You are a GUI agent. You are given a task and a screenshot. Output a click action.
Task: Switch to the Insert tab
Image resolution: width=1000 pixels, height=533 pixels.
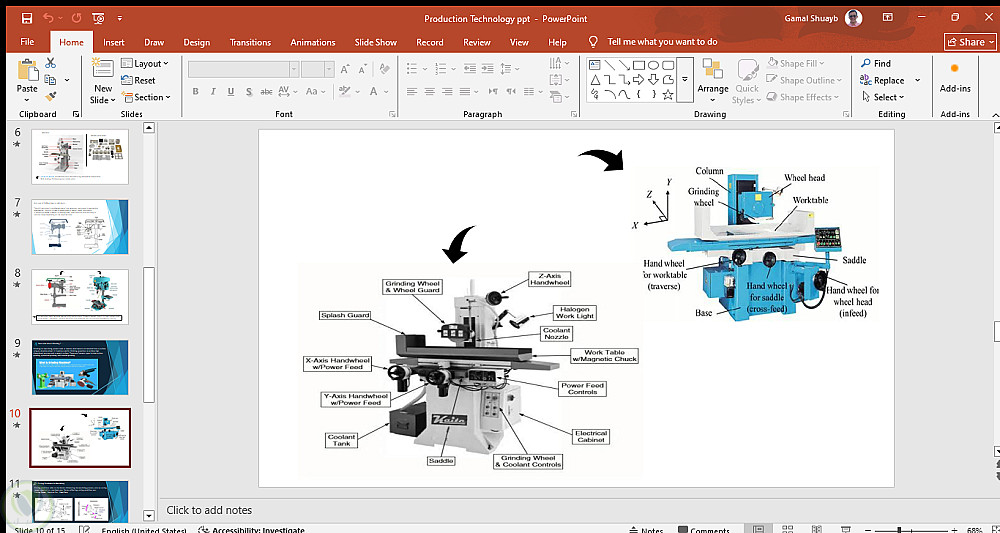pos(114,42)
